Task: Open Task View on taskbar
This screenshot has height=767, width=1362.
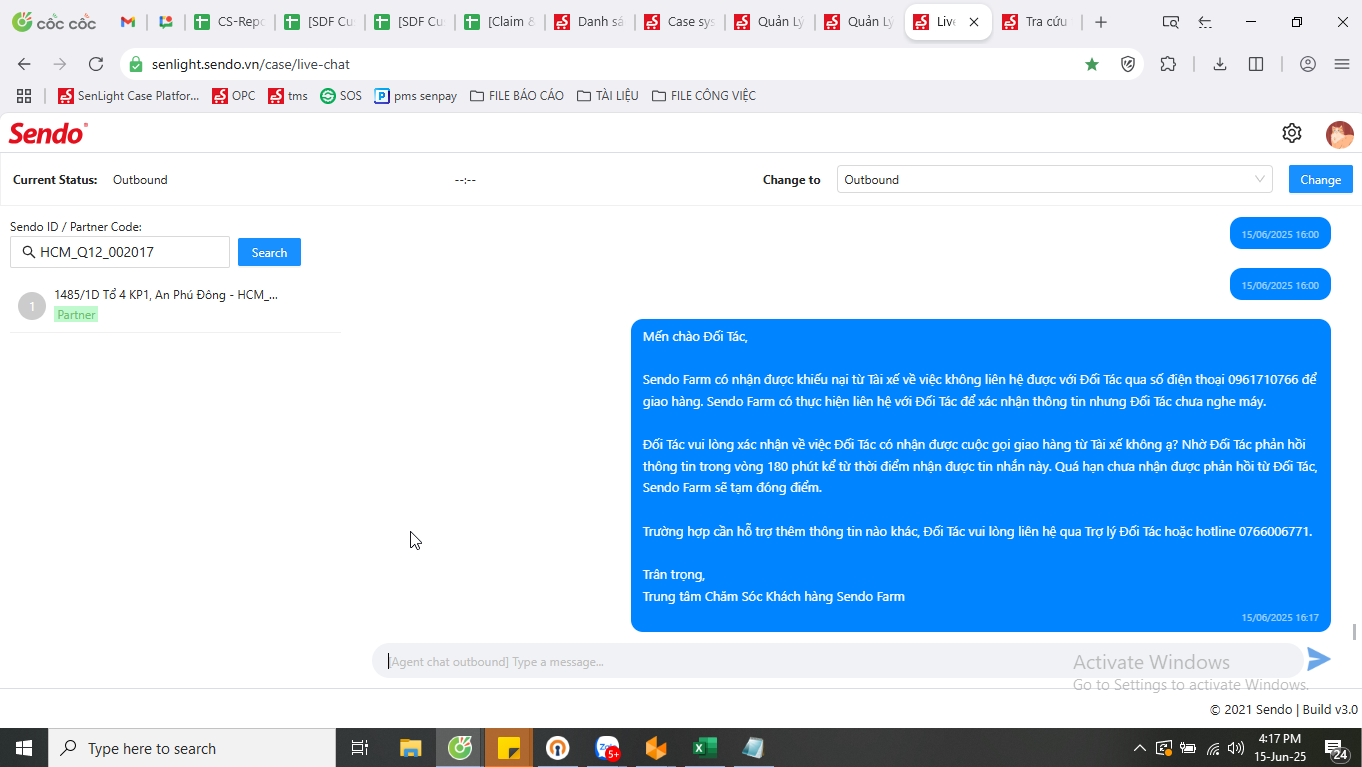Action: click(360, 748)
